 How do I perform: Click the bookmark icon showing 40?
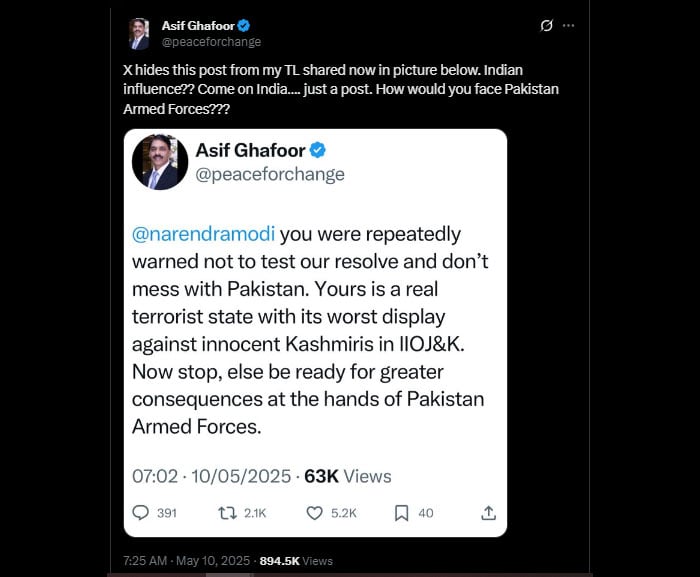[401, 513]
